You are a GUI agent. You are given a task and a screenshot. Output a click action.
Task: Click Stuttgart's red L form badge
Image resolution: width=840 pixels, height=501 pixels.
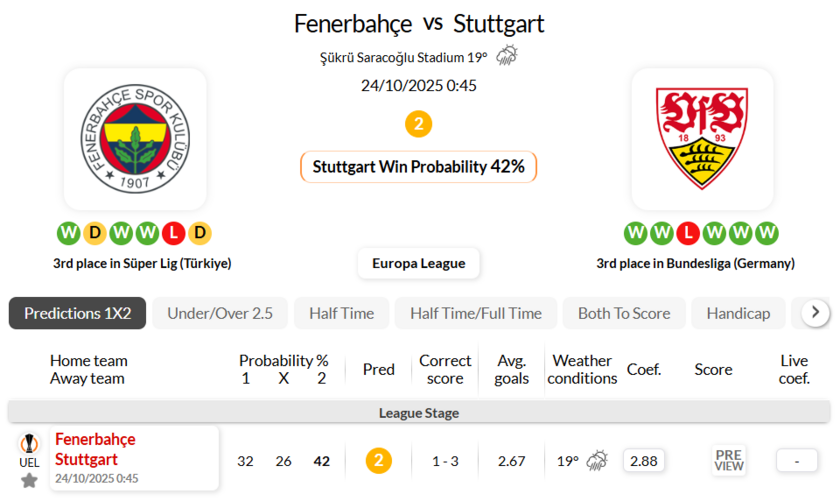point(687,233)
